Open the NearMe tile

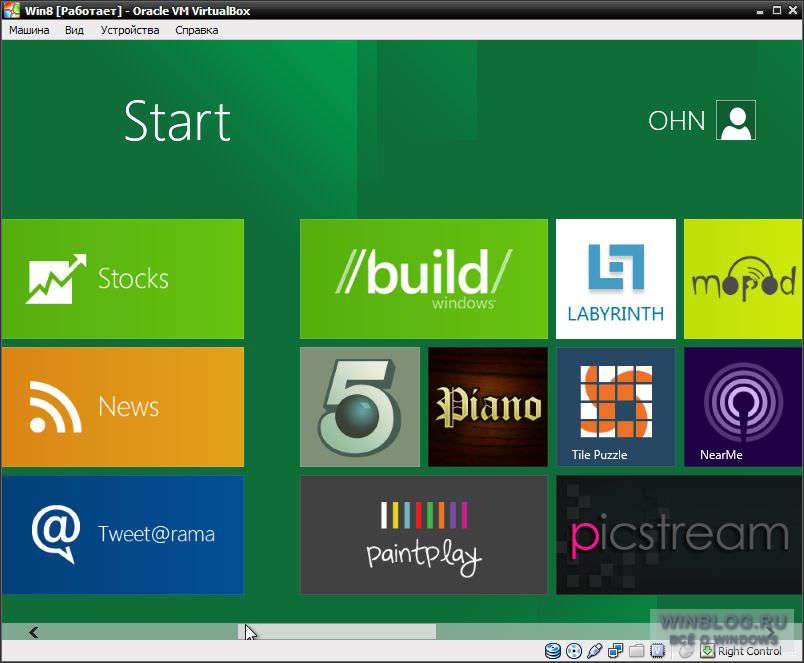743,407
